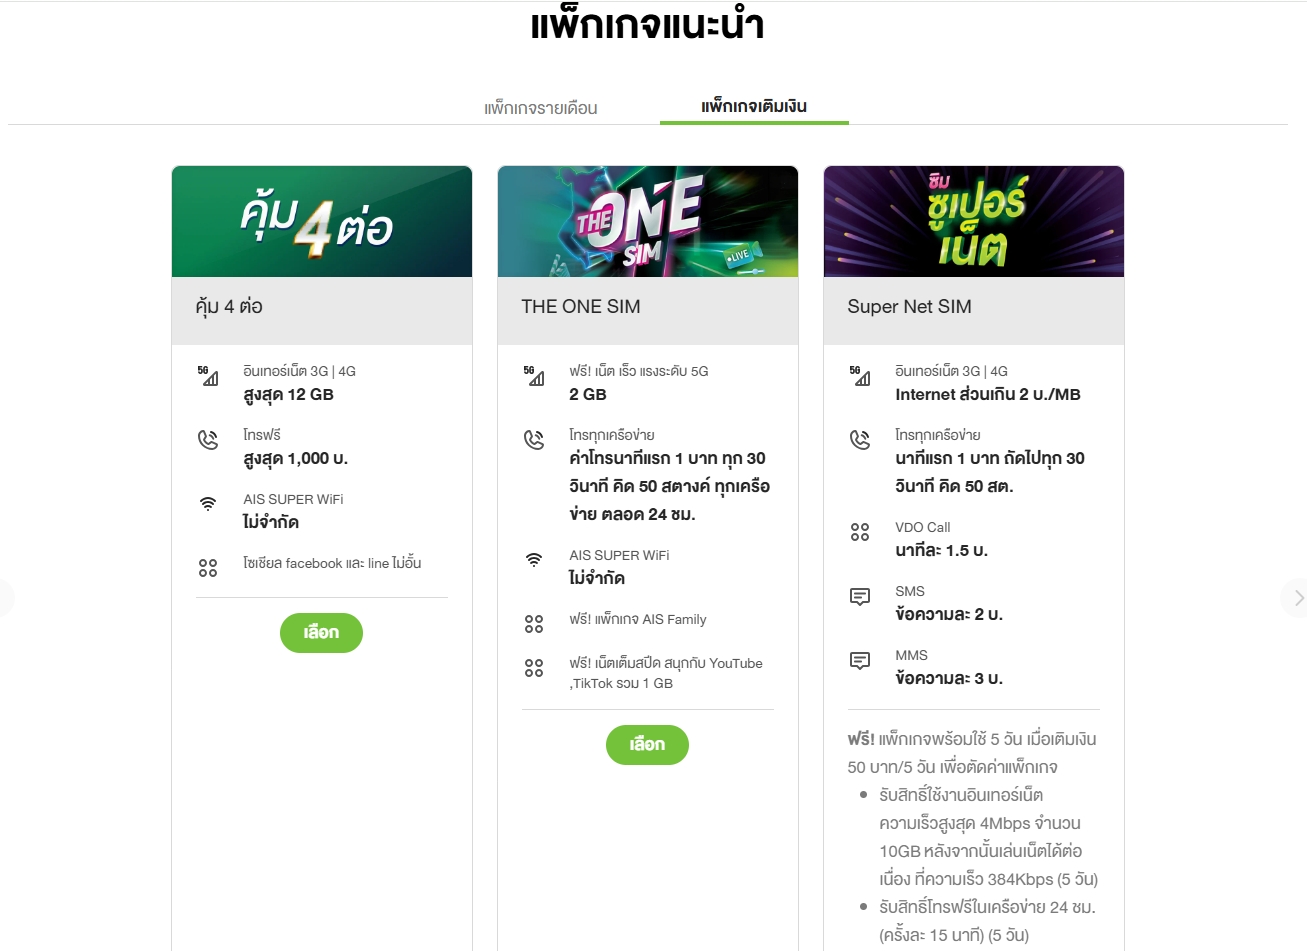Screen dimensions: 1307x951
Task: Open the ซิมซูเปอร์เน็ต banner image
Action: point(974,221)
